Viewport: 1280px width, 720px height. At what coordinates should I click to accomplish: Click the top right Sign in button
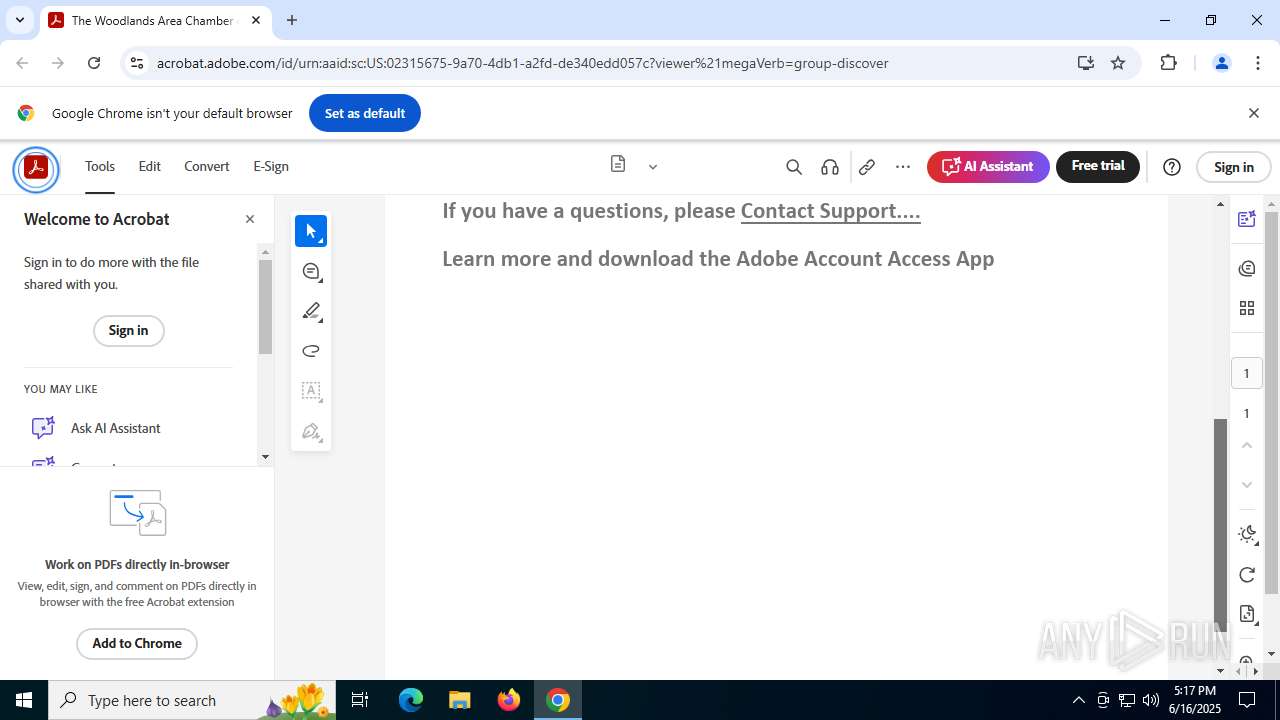(x=1234, y=167)
